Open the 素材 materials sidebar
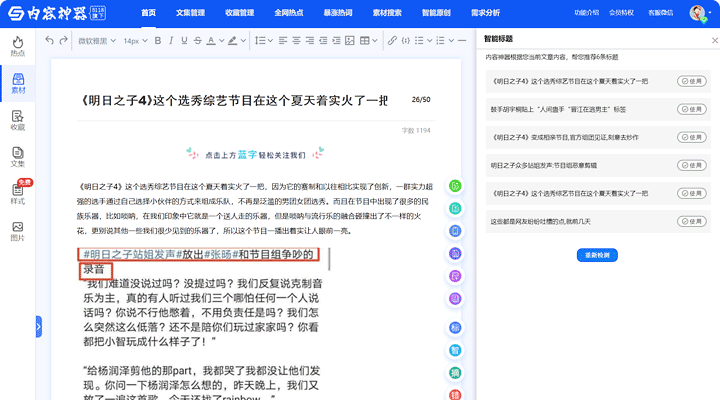Screen dimensions: 720x400 [x=18, y=83]
